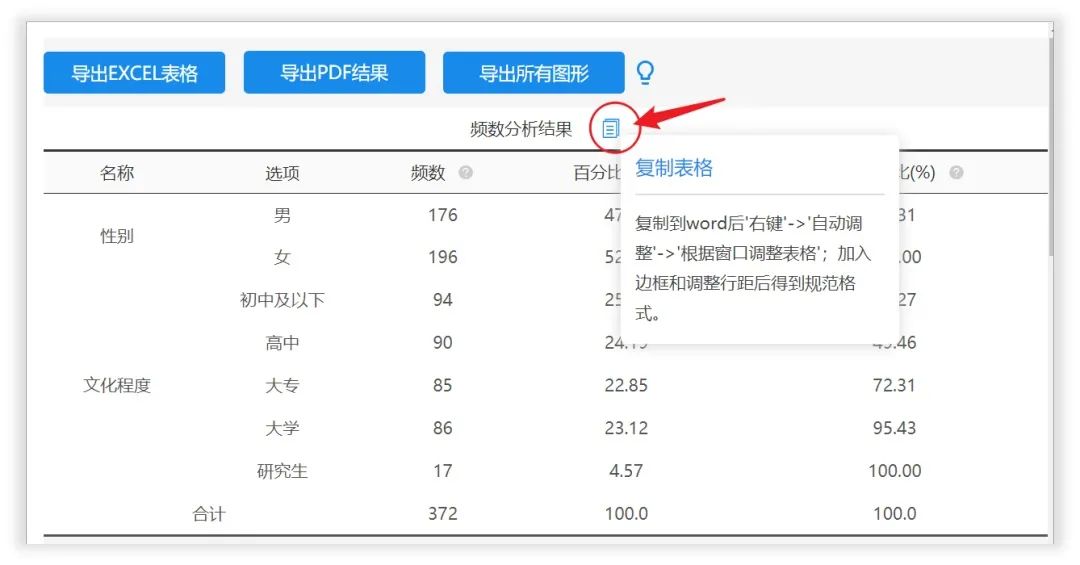
Task: Click the 文化程度 row label
Action: tap(117, 385)
